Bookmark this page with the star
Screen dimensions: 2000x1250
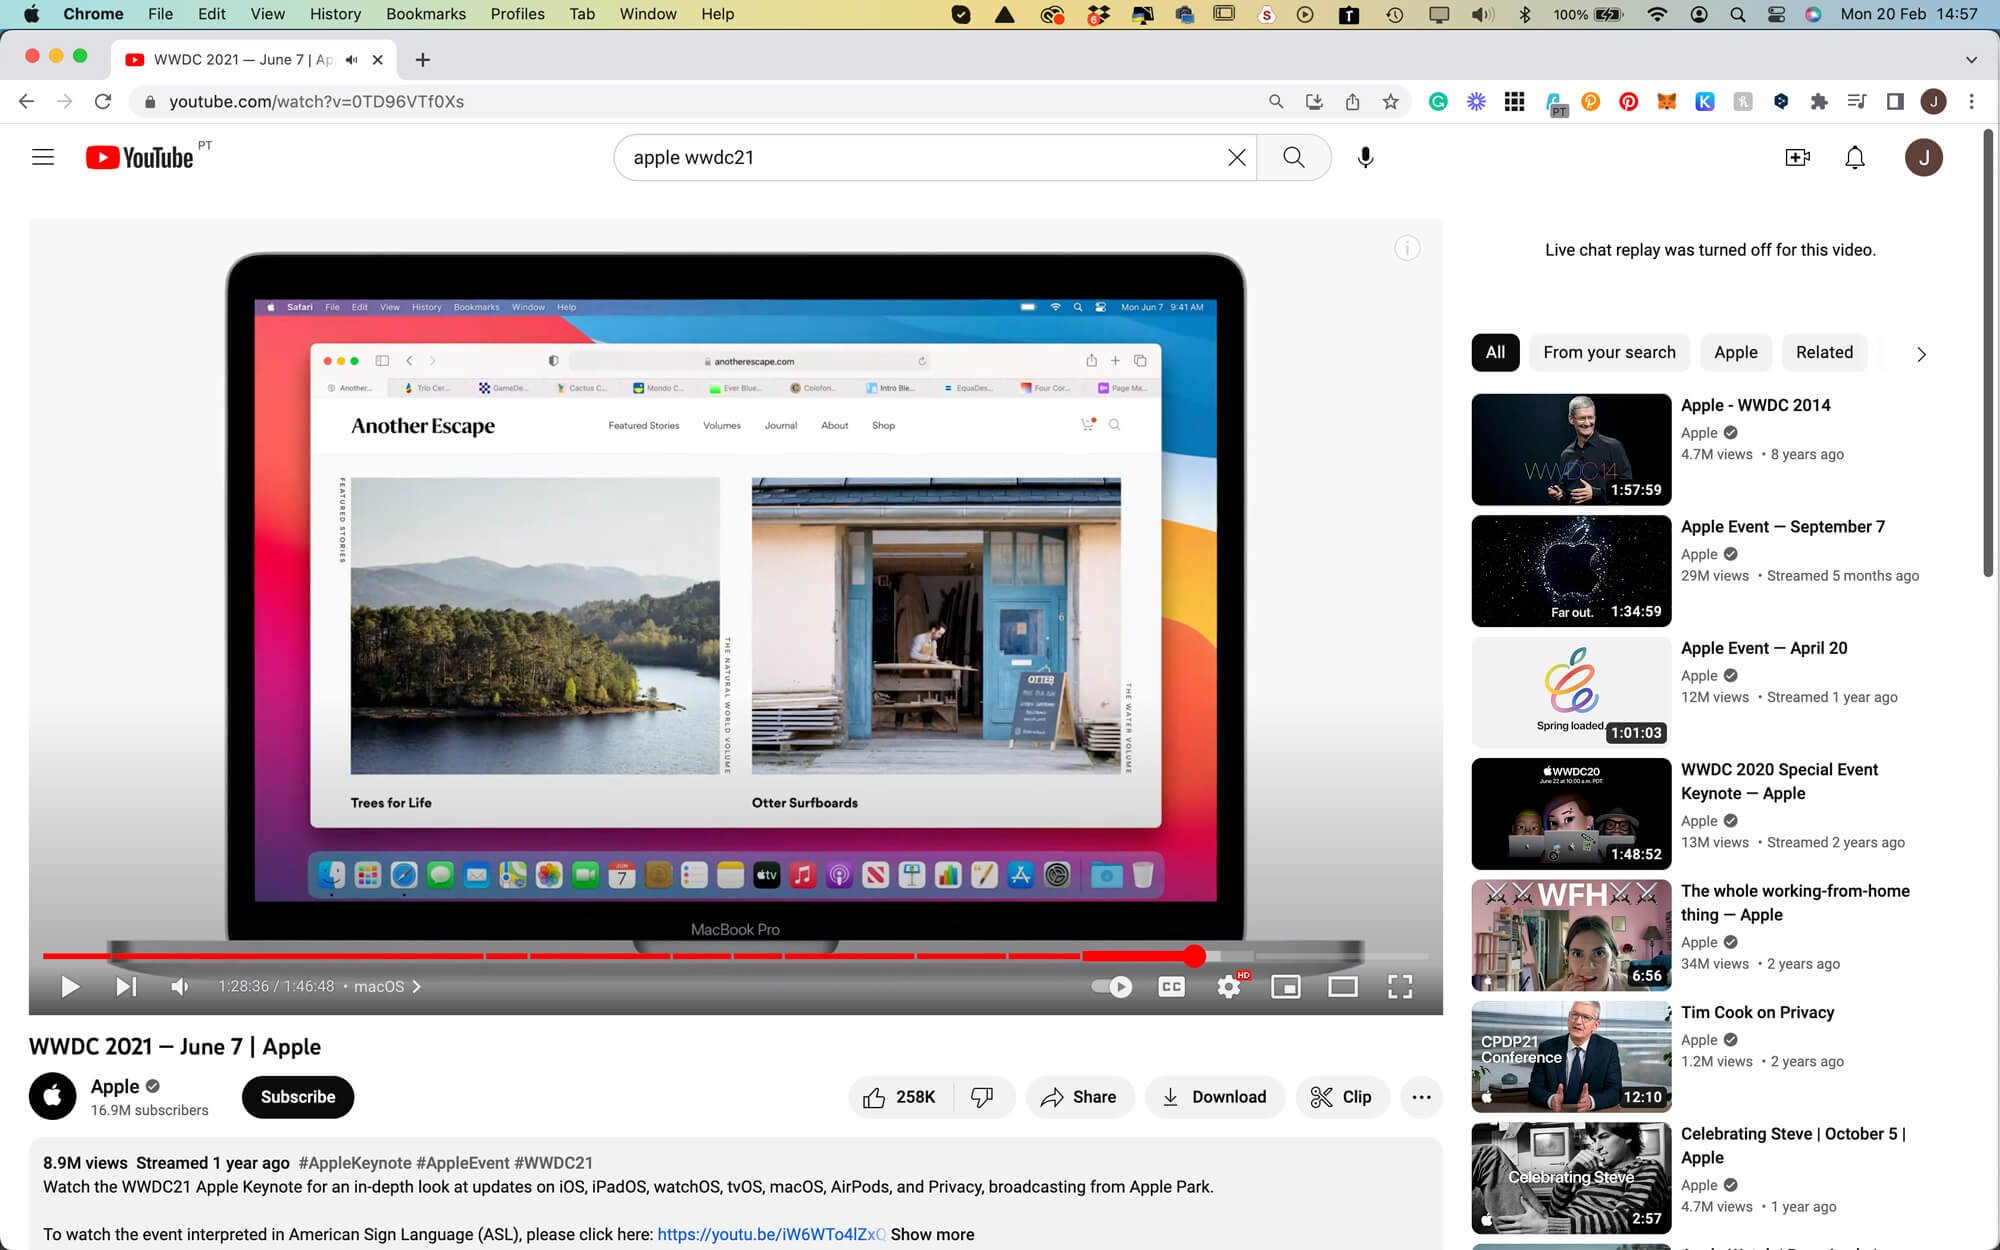1390,101
